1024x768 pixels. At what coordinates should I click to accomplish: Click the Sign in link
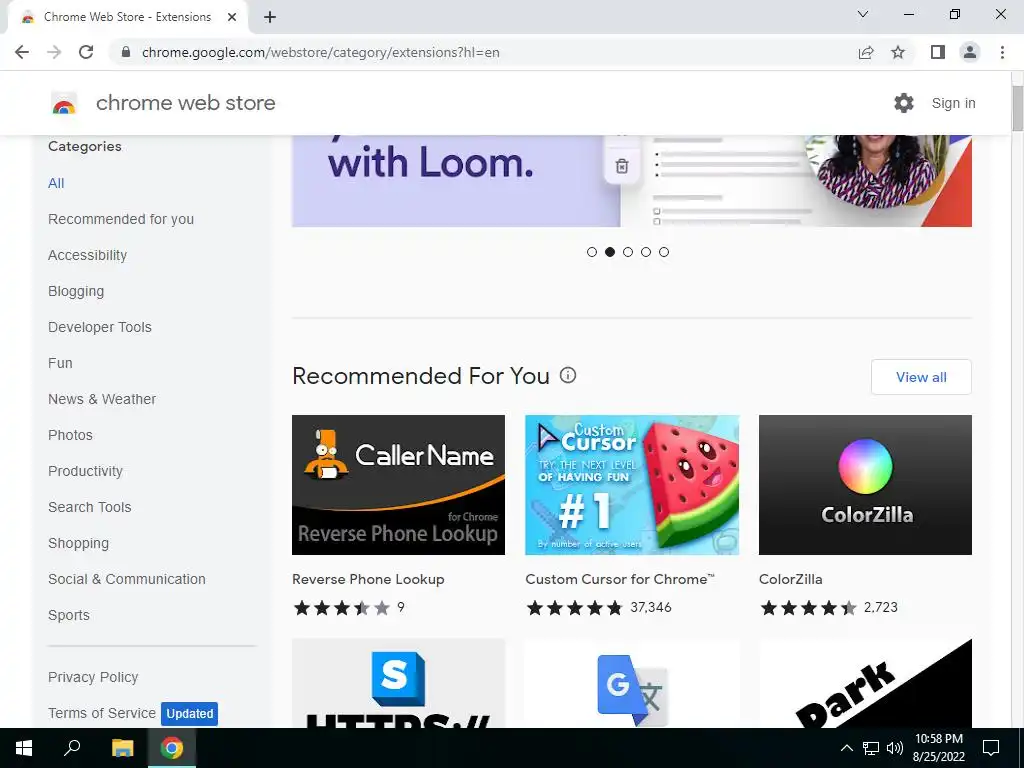953,103
